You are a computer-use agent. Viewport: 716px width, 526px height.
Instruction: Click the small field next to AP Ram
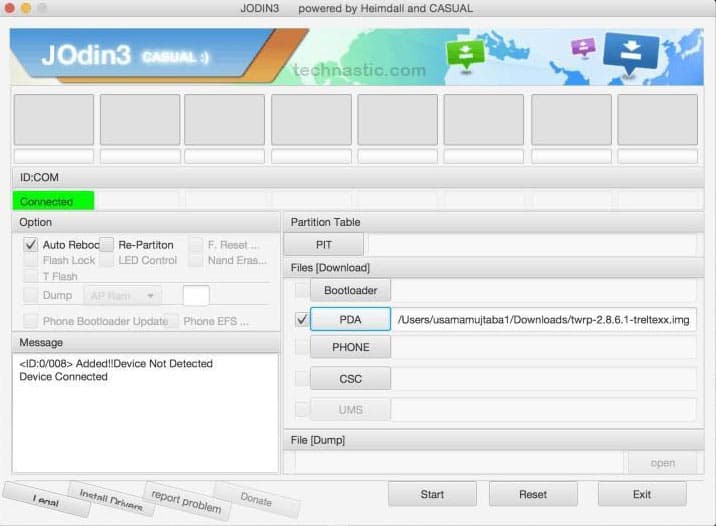coord(196,295)
